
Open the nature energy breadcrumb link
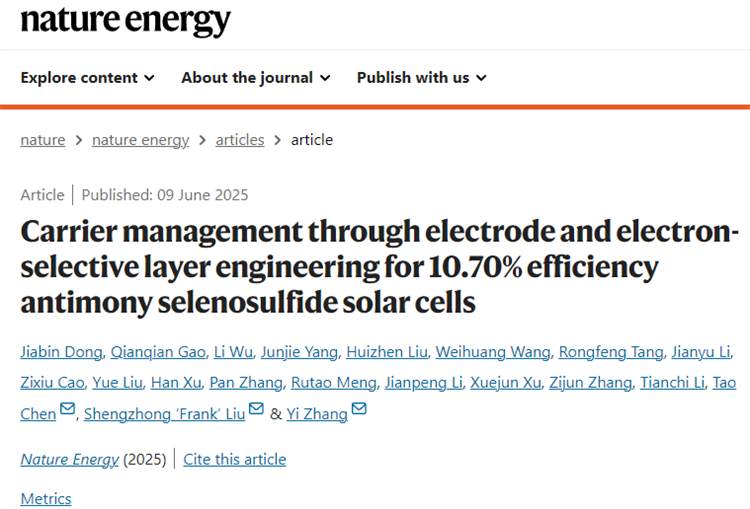click(141, 140)
